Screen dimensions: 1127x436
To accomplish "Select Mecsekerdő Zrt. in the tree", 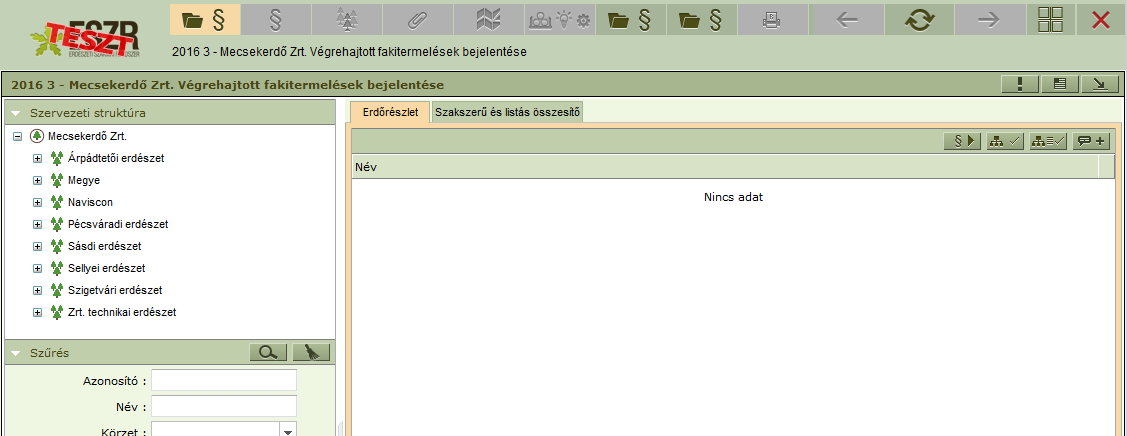I will point(87,136).
